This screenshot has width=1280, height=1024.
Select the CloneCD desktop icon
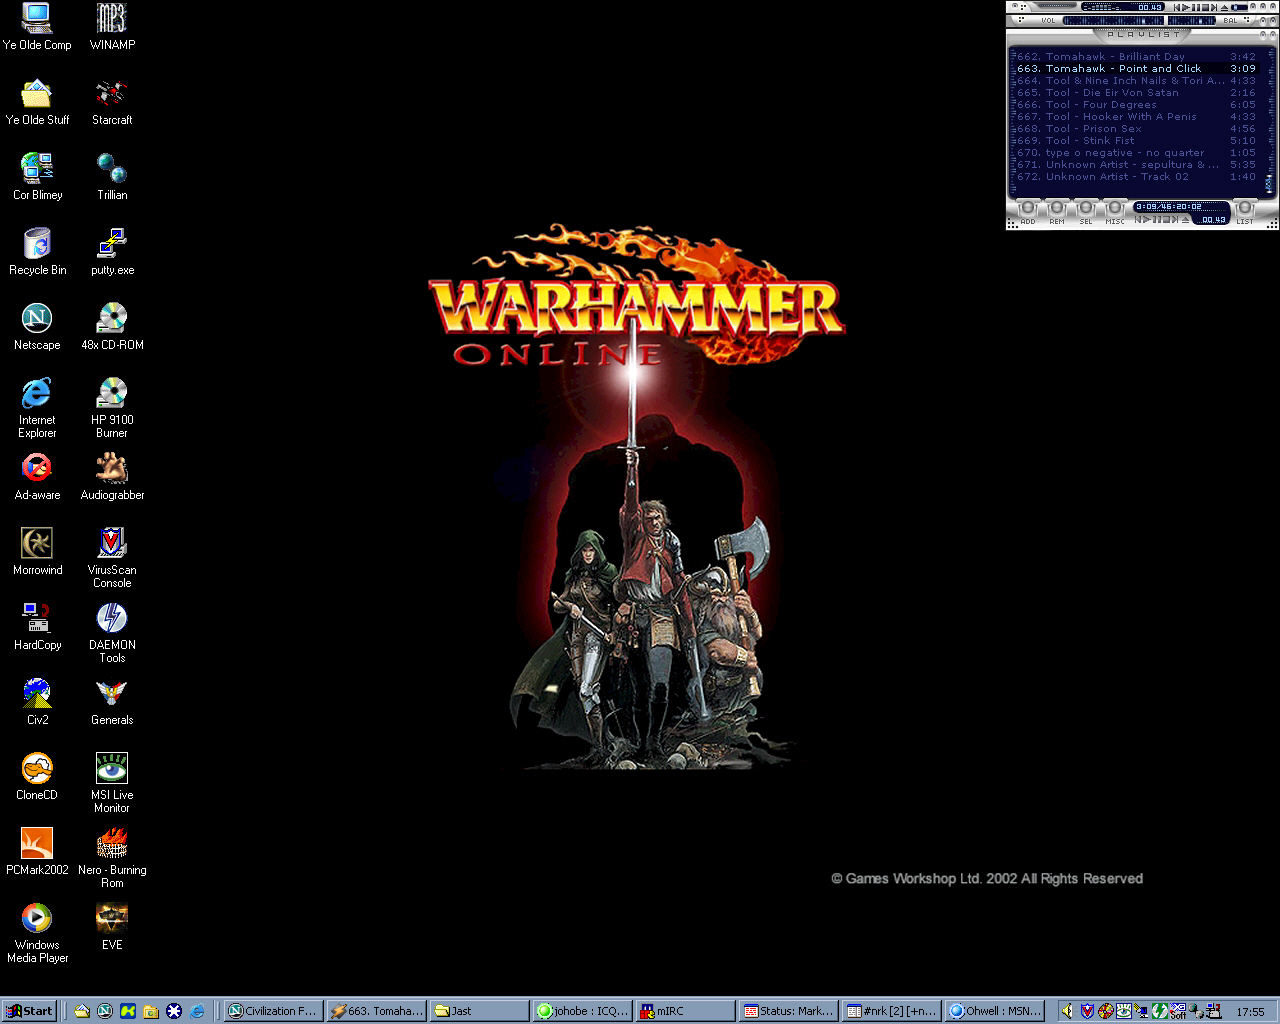click(x=37, y=777)
